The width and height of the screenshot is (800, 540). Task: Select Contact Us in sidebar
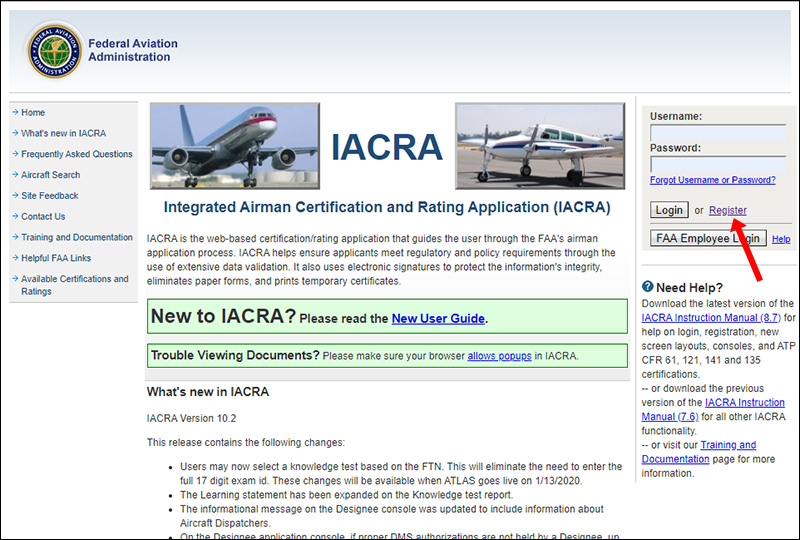pyautogui.click(x=43, y=216)
